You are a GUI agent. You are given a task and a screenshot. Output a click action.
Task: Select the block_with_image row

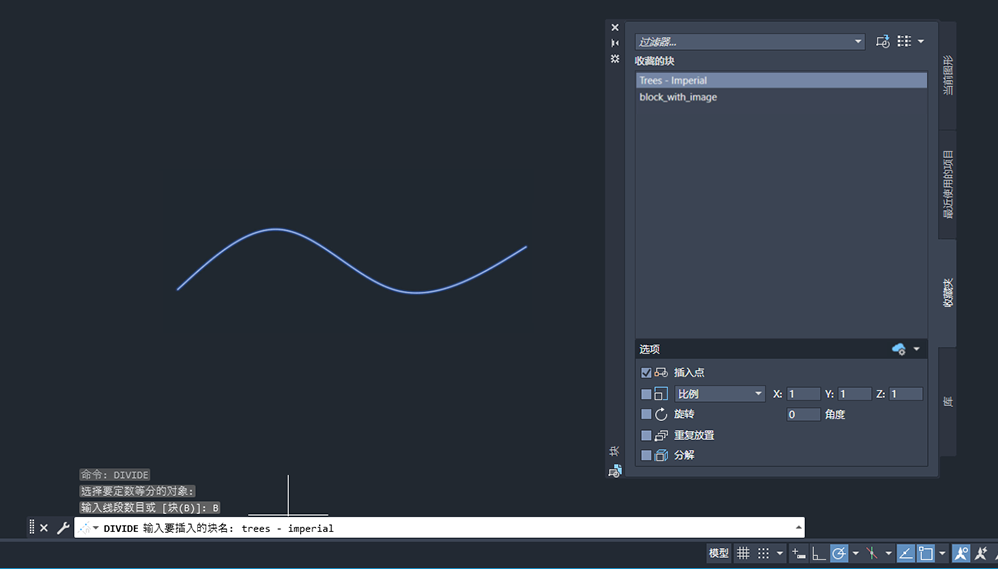[781, 97]
